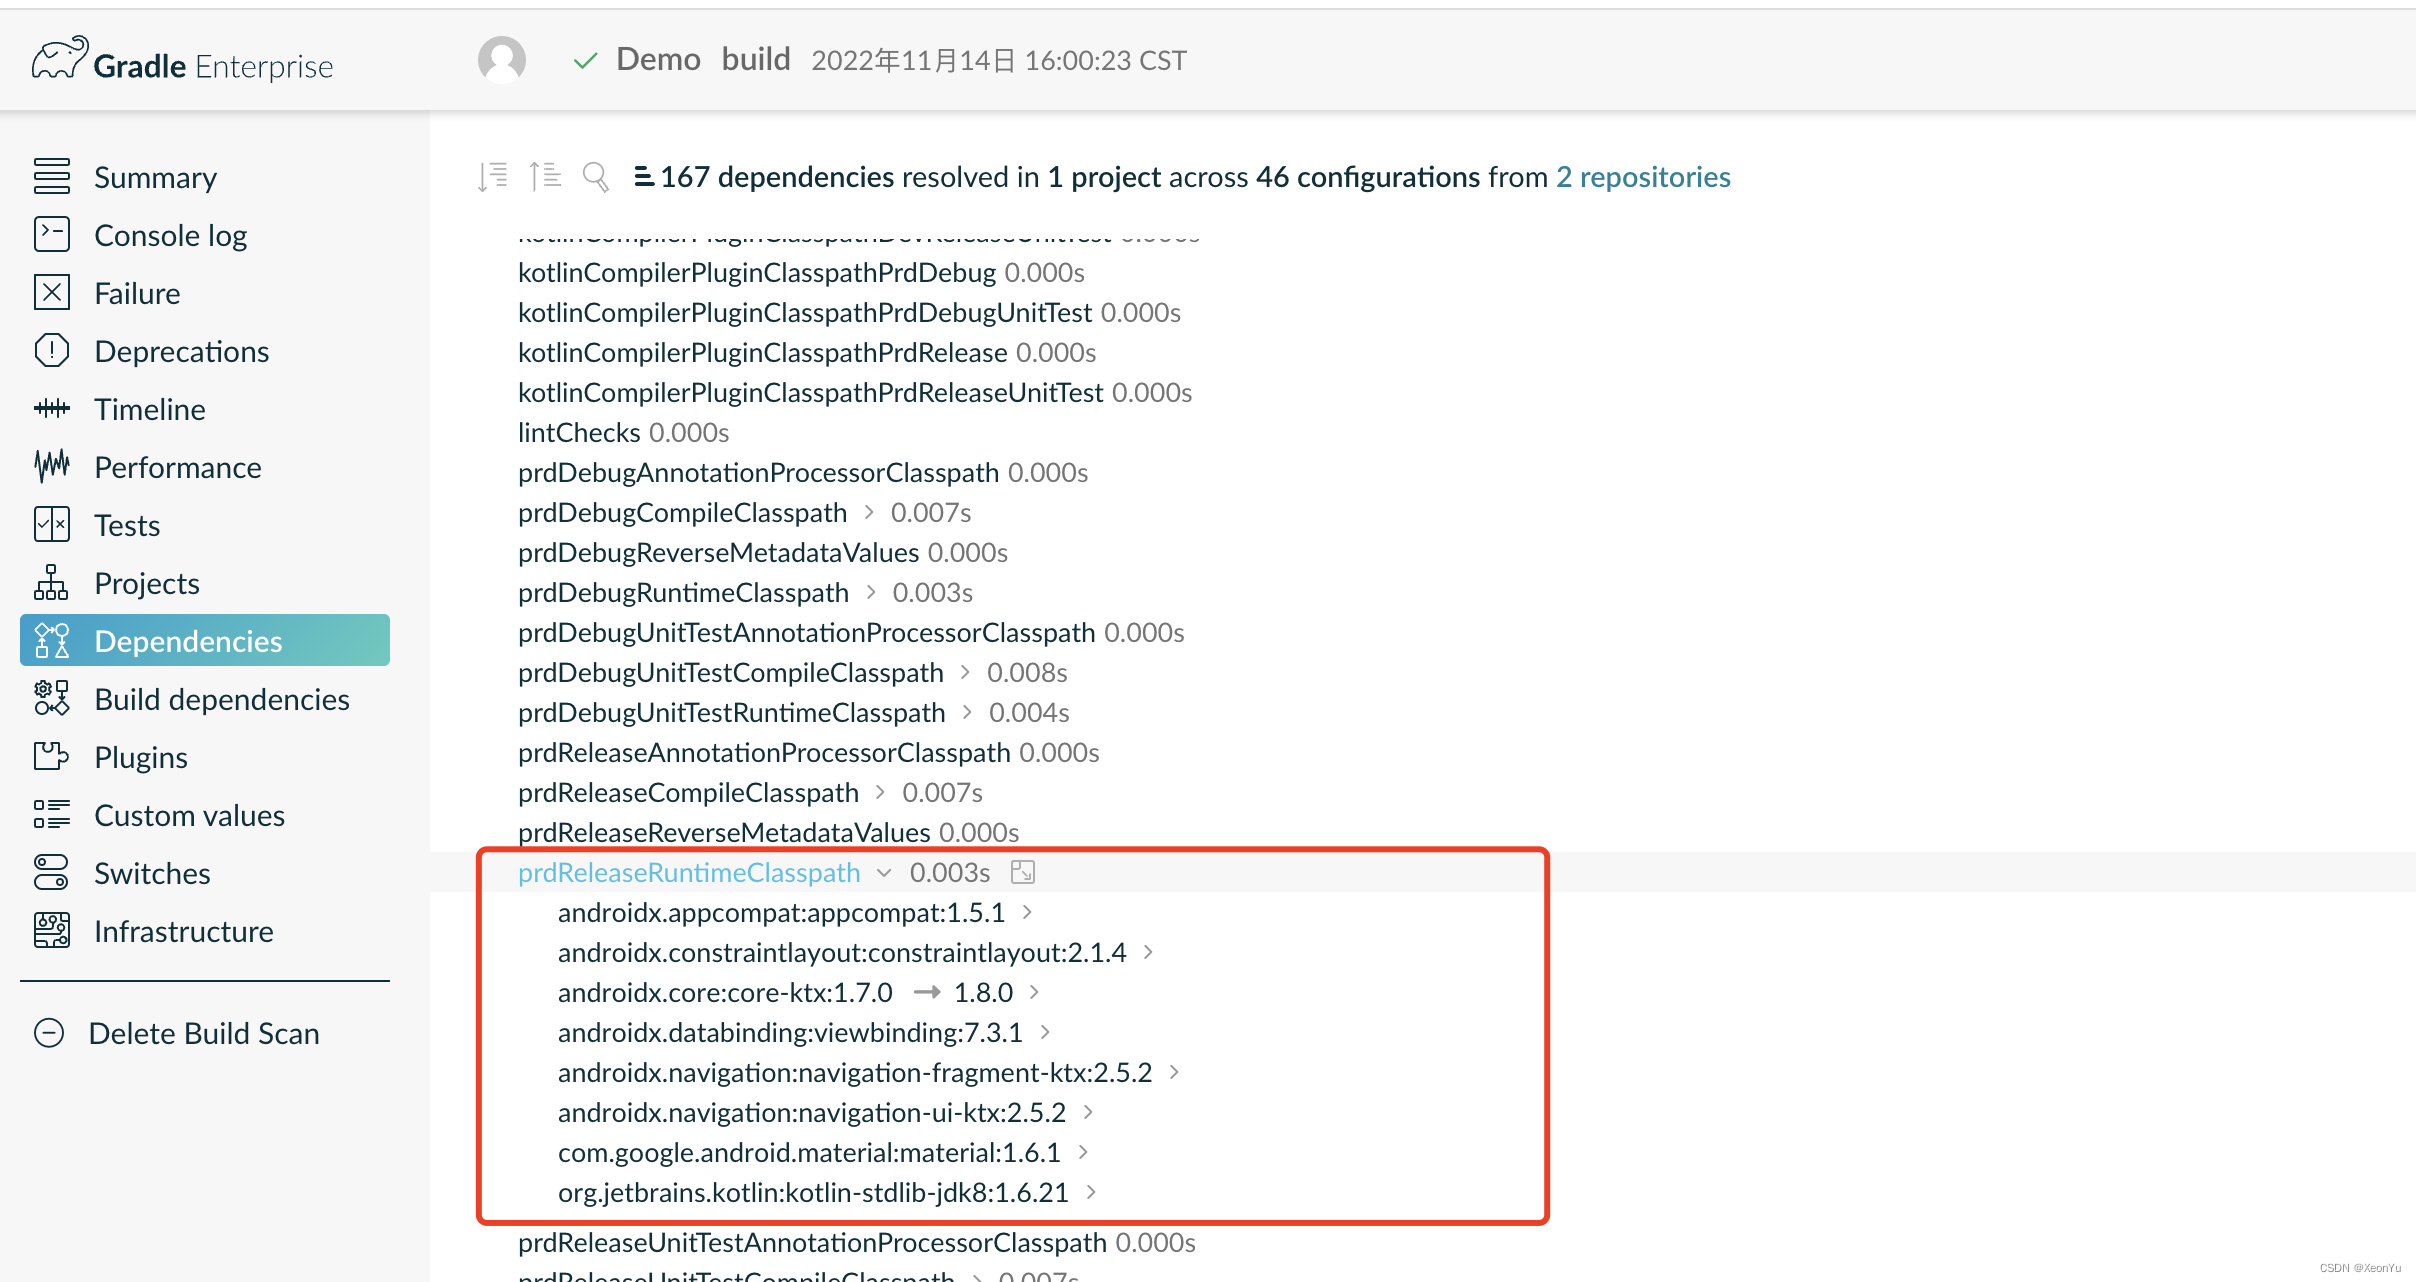The width and height of the screenshot is (2416, 1282).
Task: Click the user avatar icon
Action: point(502,60)
